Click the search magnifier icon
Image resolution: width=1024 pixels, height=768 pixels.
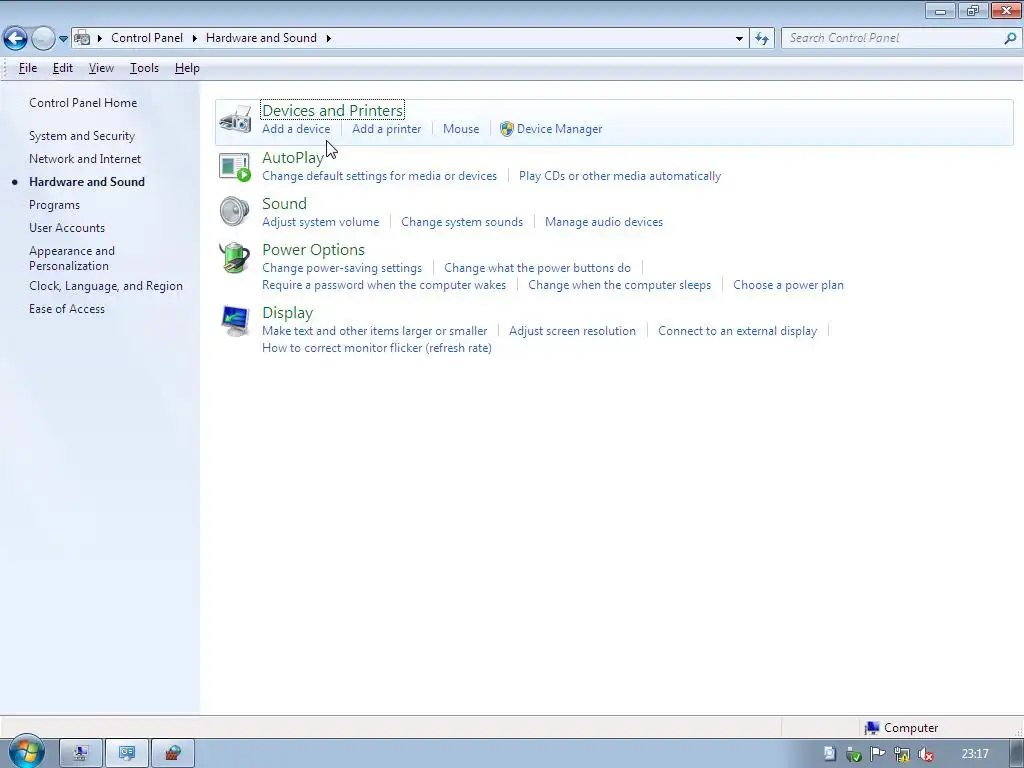[x=1010, y=38]
